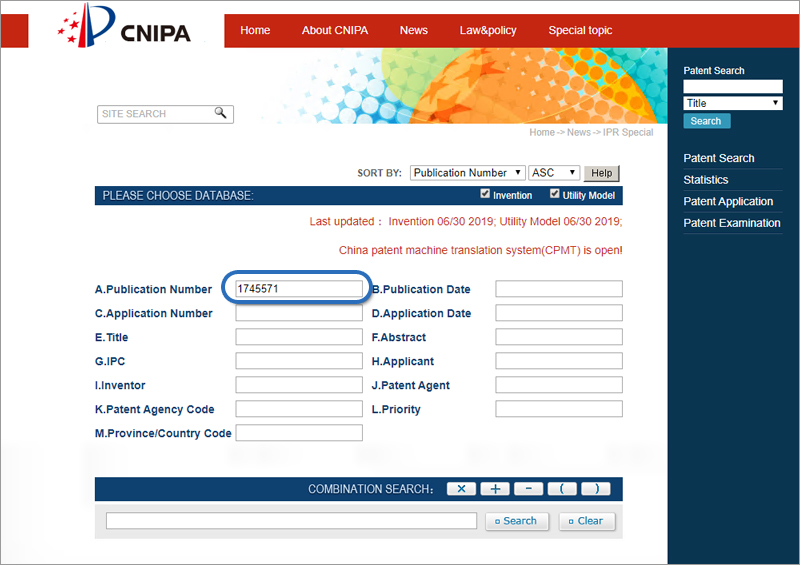Click the Patent Agent input field
This screenshot has width=800, height=565.
point(559,385)
